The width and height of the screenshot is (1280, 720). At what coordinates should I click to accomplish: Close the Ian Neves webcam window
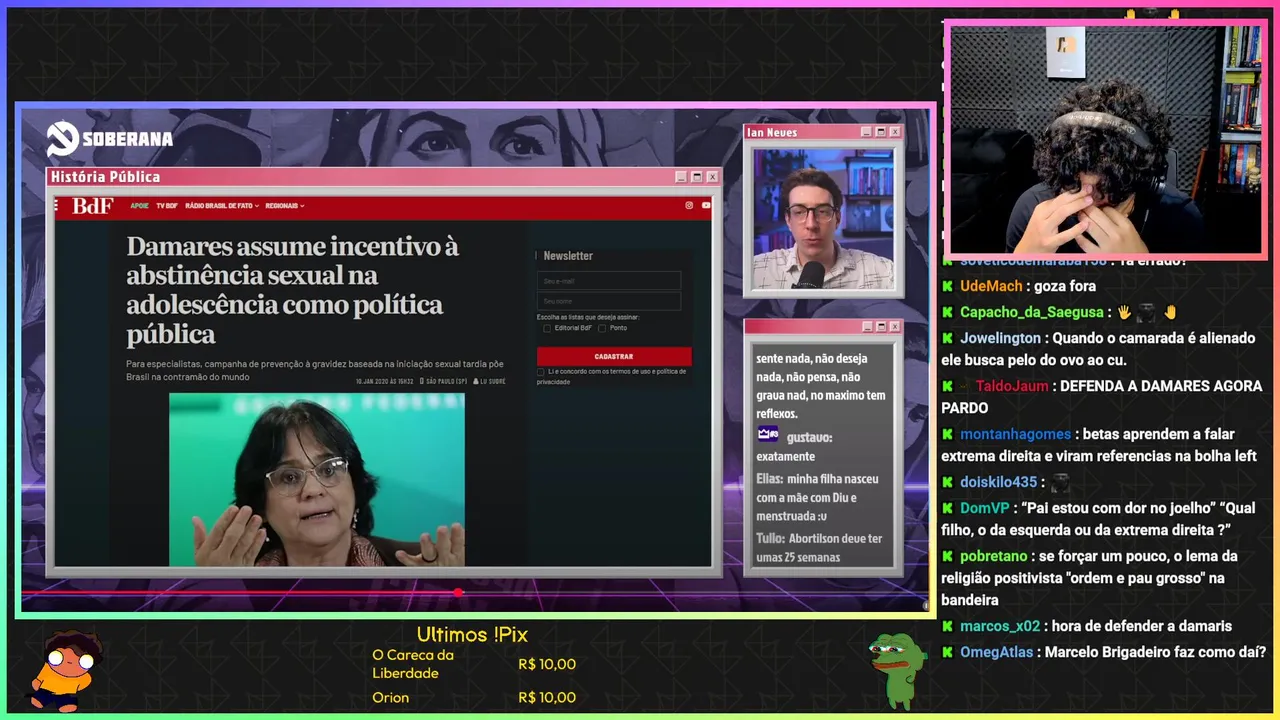tap(895, 132)
